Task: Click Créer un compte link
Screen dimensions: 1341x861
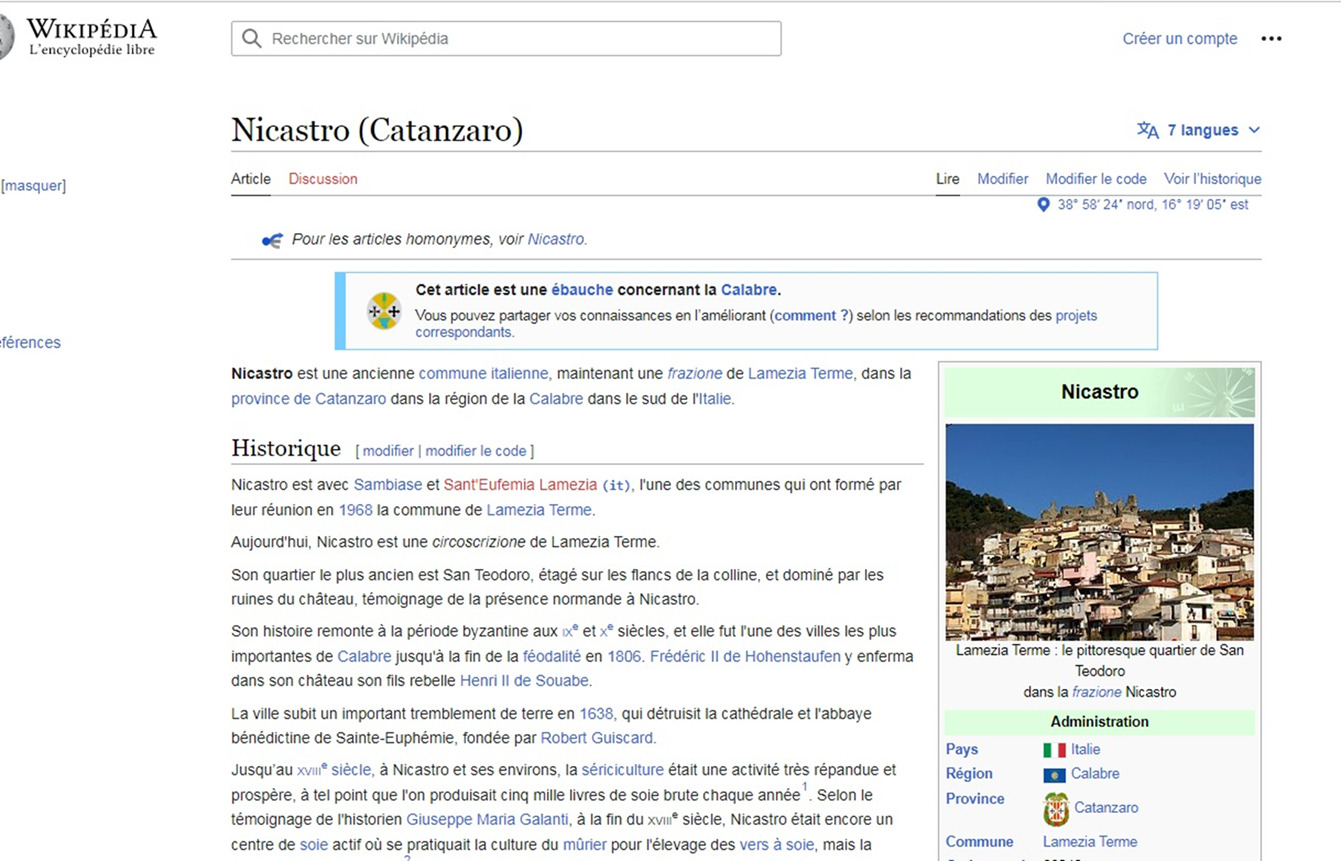Action: (1180, 39)
